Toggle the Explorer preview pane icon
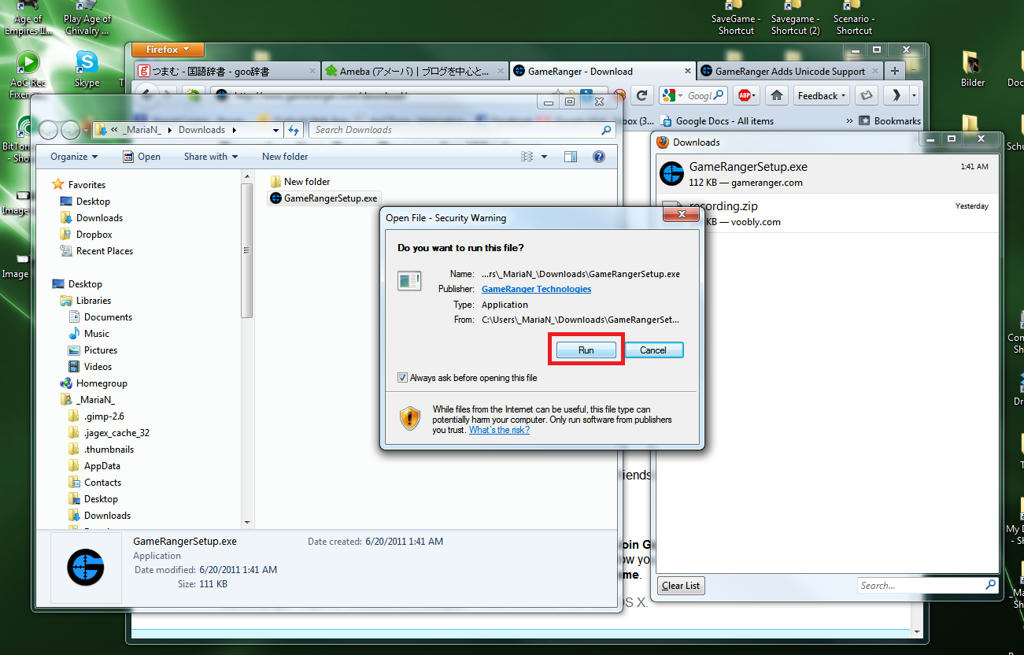The image size is (1024, 655). tap(571, 157)
